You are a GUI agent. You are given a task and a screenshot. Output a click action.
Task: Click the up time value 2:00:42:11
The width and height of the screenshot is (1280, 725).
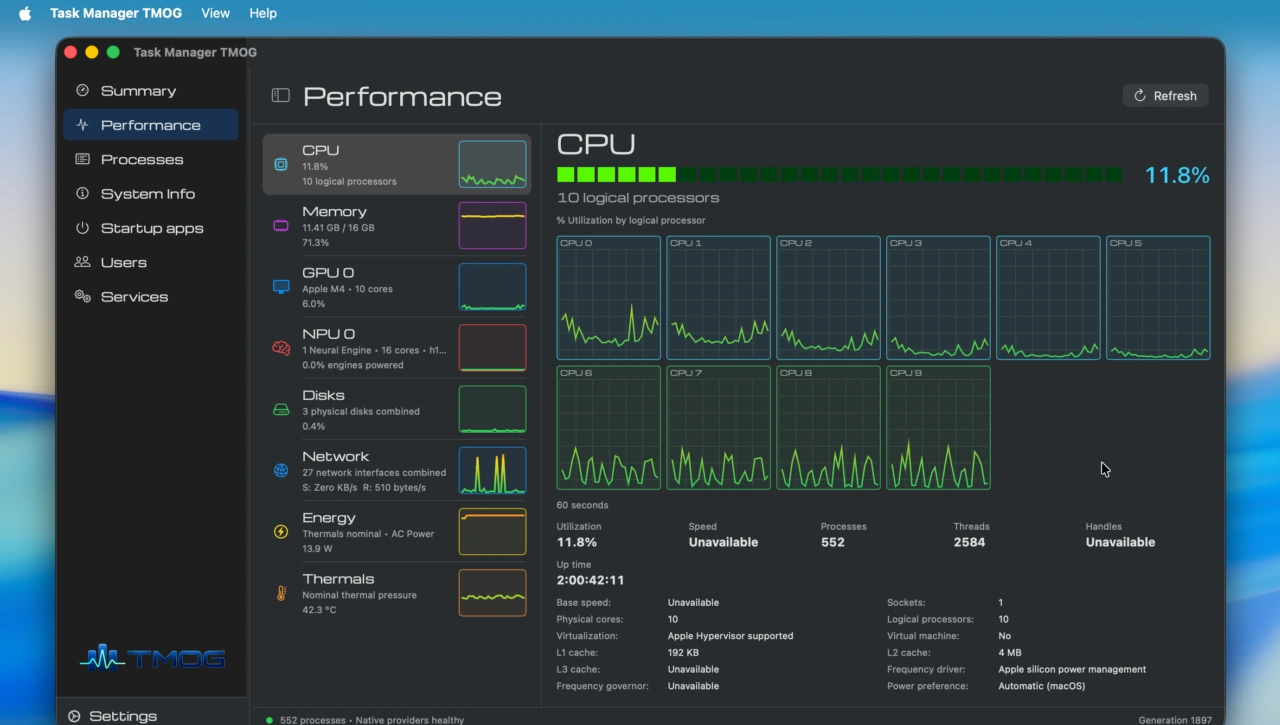(x=590, y=580)
